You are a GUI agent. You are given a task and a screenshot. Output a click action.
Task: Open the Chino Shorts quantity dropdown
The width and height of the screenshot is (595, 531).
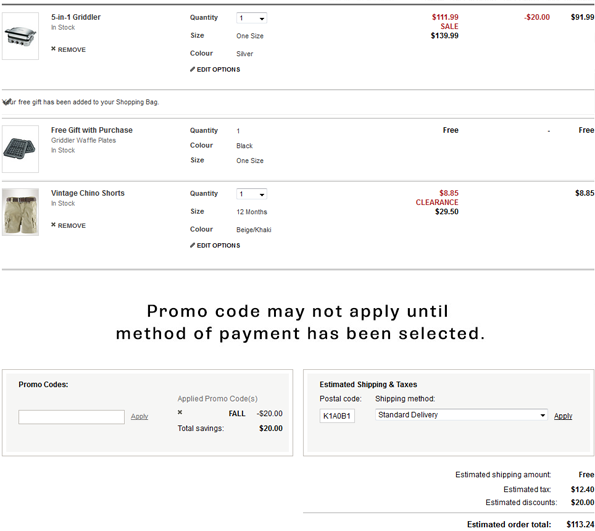pos(252,194)
